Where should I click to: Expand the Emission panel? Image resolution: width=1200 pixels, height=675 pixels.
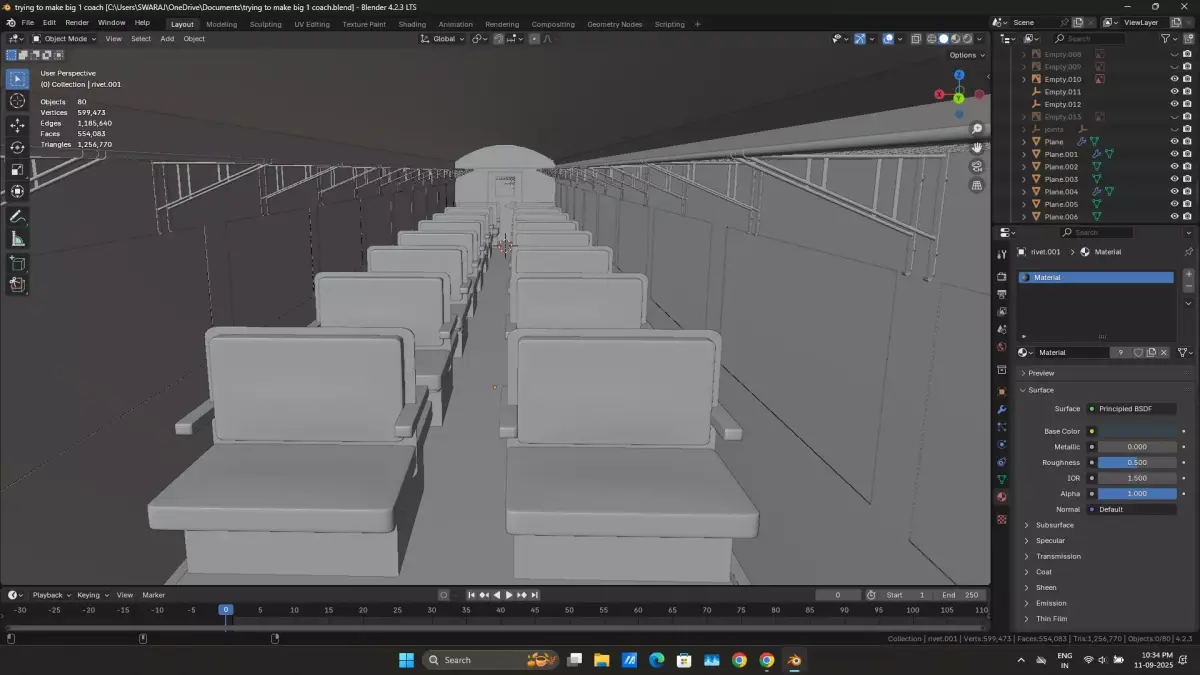click(x=1051, y=603)
